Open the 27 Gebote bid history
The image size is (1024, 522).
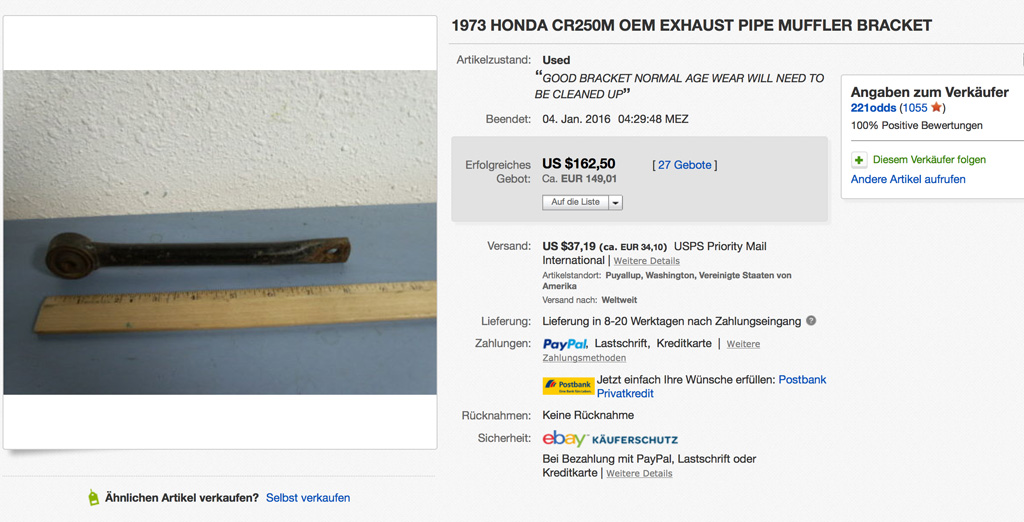point(684,165)
